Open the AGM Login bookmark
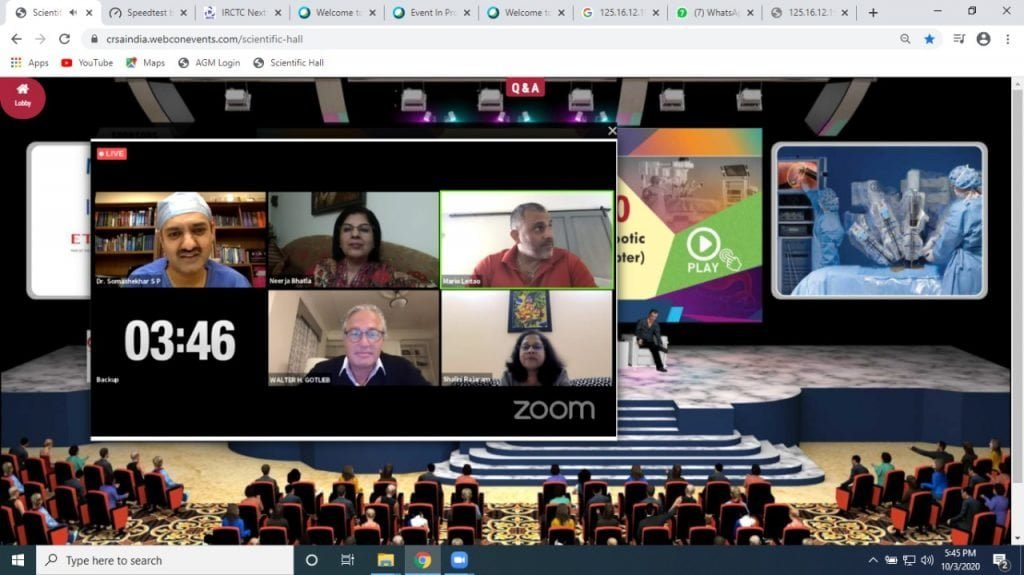This screenshot has width=1024, height=575. coord(208,63)
